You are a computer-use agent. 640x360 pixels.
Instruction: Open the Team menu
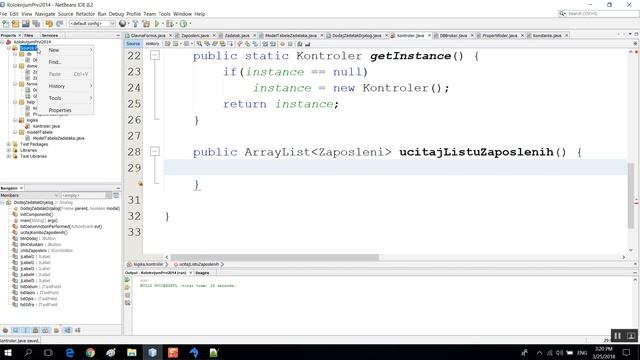coord(149,14)
